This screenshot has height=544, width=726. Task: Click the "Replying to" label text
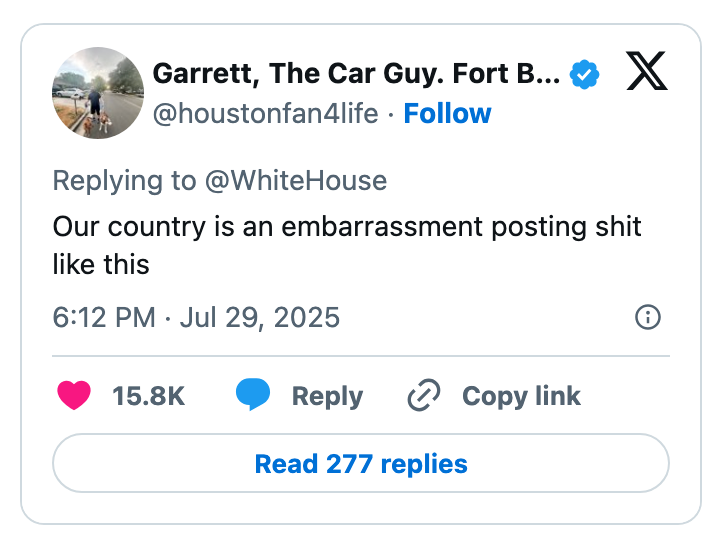124,181
